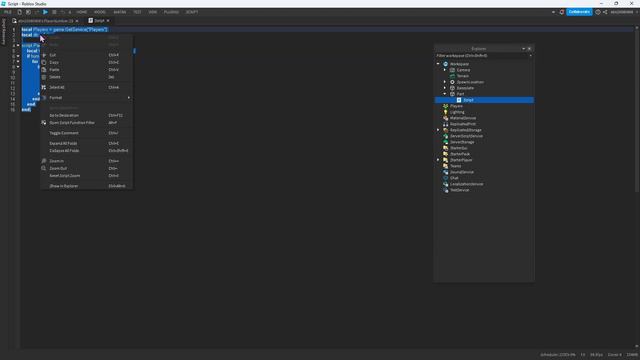The width and height of the screenshot is (640, 360).
Task: Expand the ReplicatedStorage node in Explorer
Action: tap(438, 130)
